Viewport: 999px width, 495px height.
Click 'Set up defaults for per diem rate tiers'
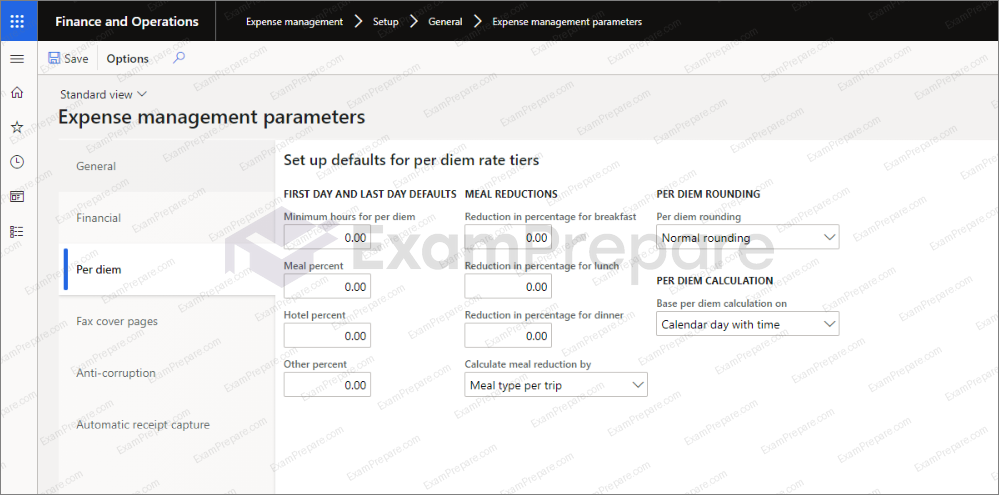(x=411, y=160)
